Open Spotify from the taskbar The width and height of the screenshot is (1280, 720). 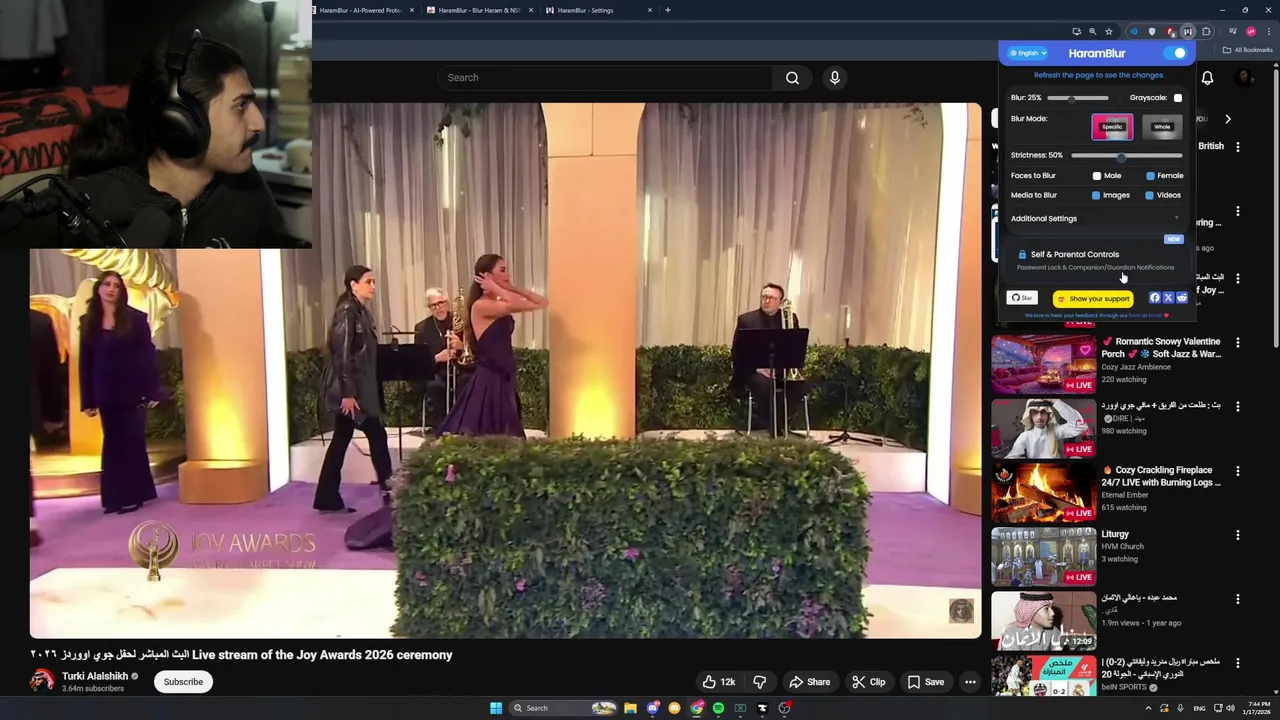click(x=718, y=708)
